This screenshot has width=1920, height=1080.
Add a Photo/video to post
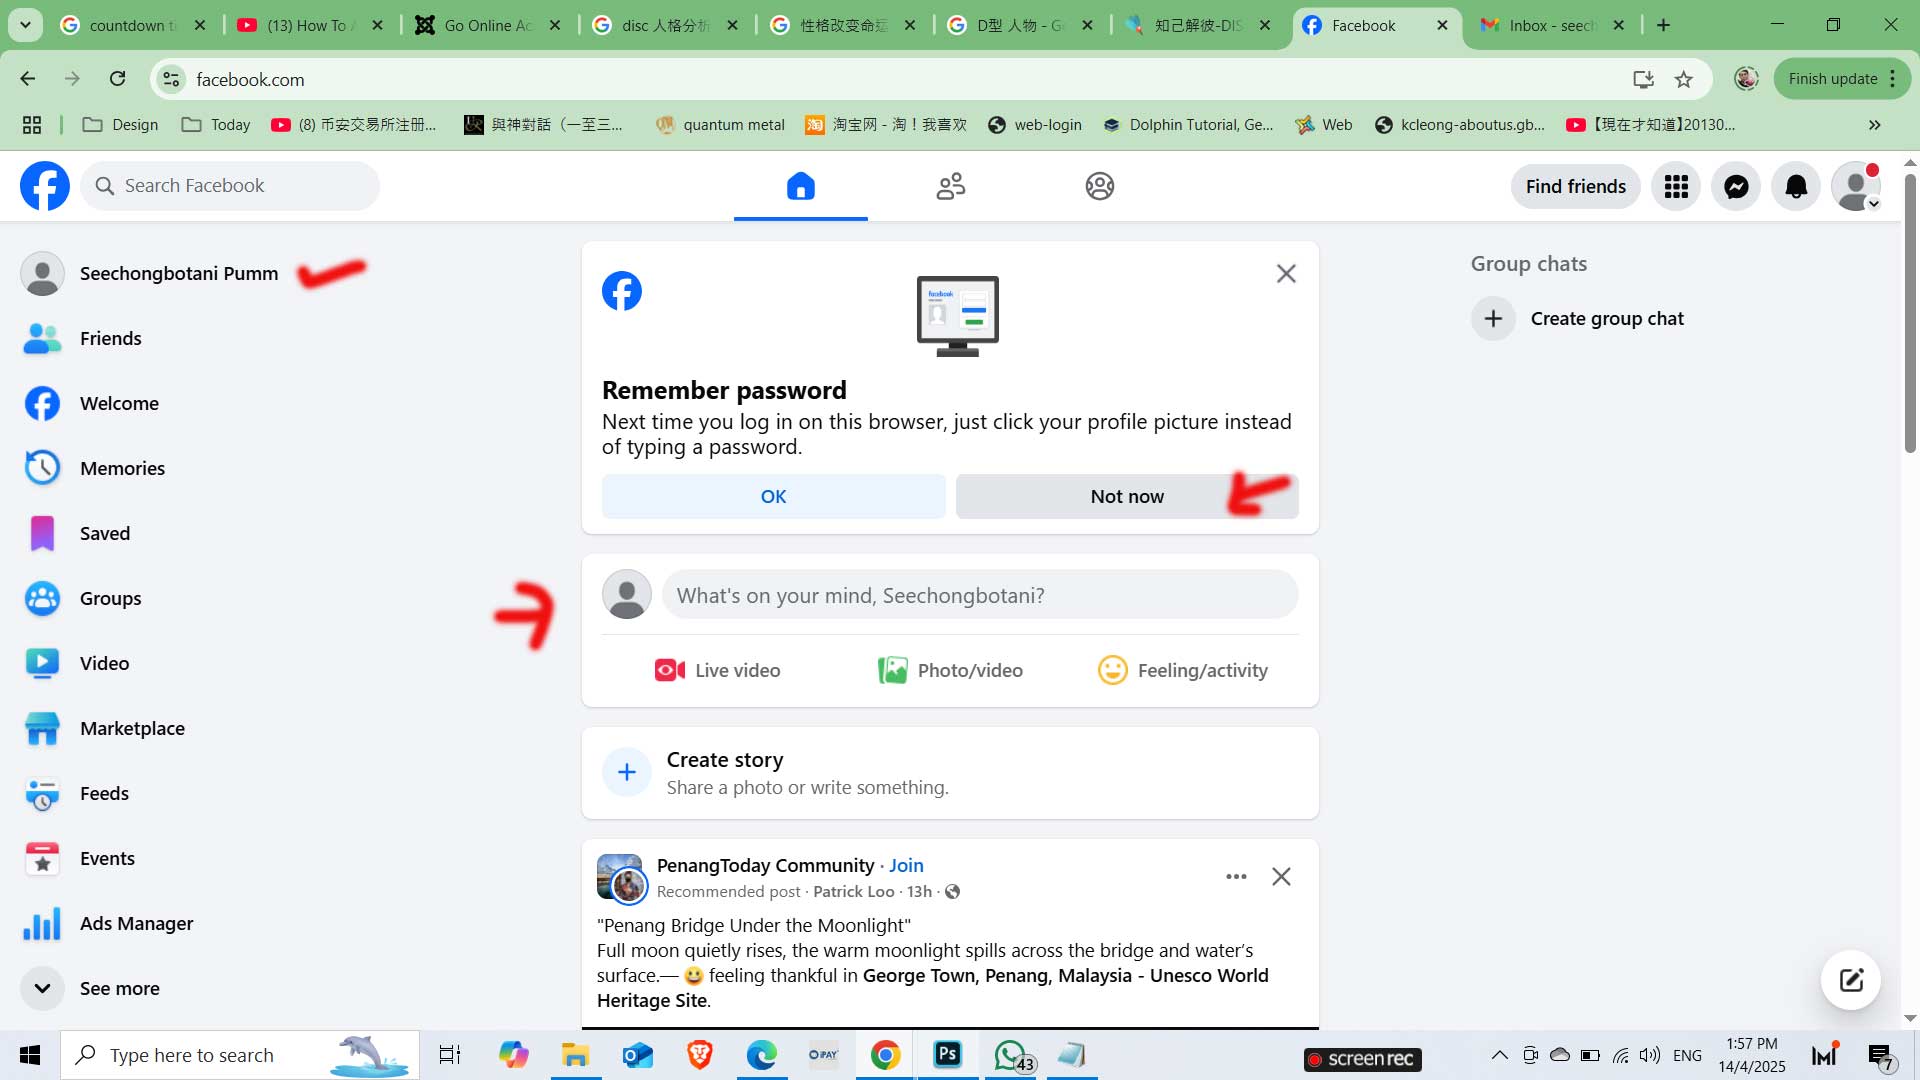pos(950,670)
